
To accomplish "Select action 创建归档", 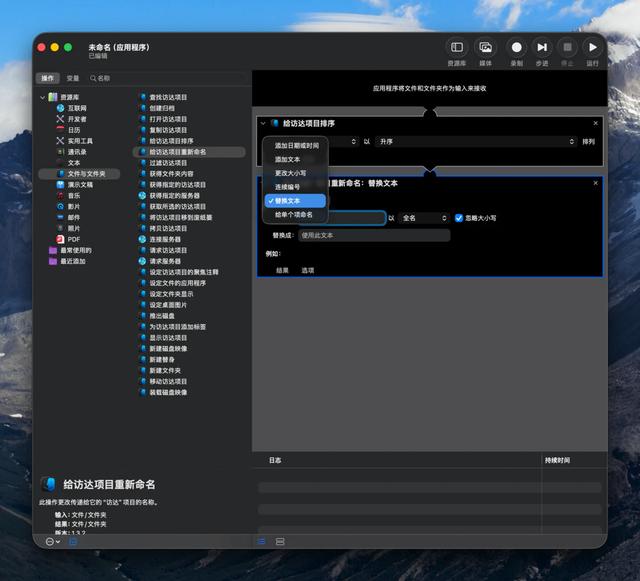I will 162,108.
